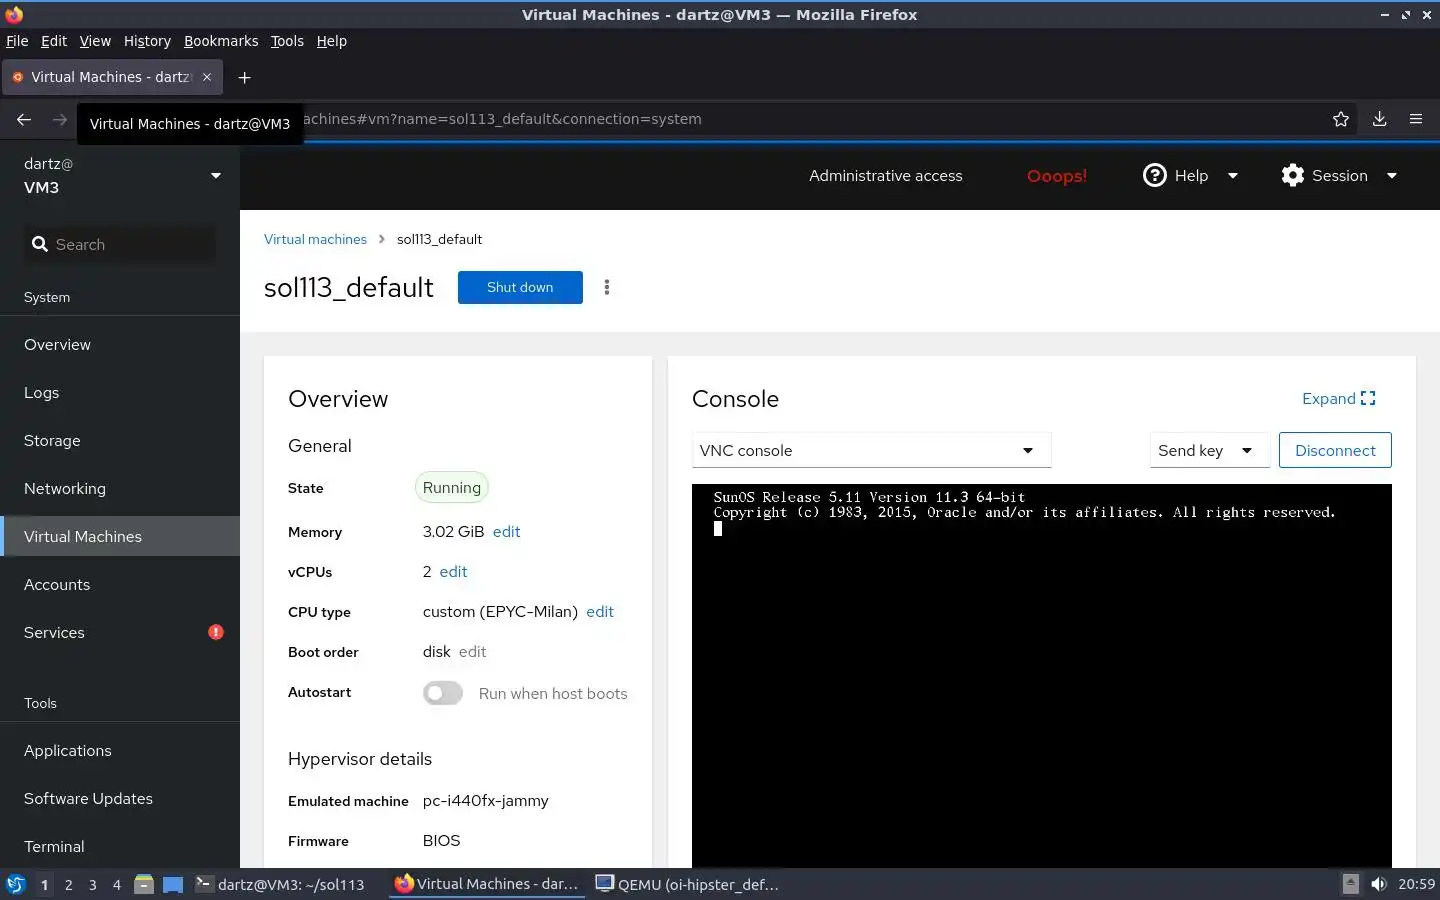Click the red Ooops! error indicator
Viewport: 1440px width, 900px height.
[1056, 176]
